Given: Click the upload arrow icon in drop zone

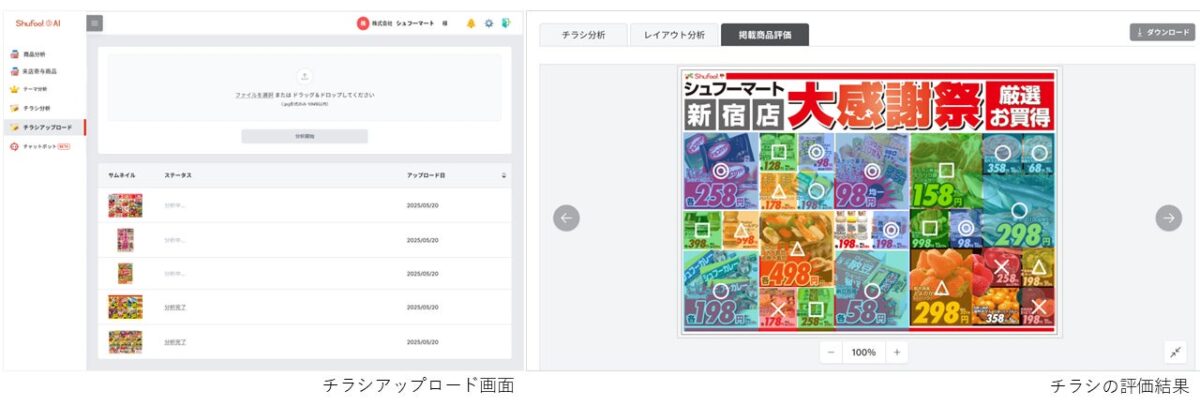Looking at the screenshot, I should pos(305,76).
